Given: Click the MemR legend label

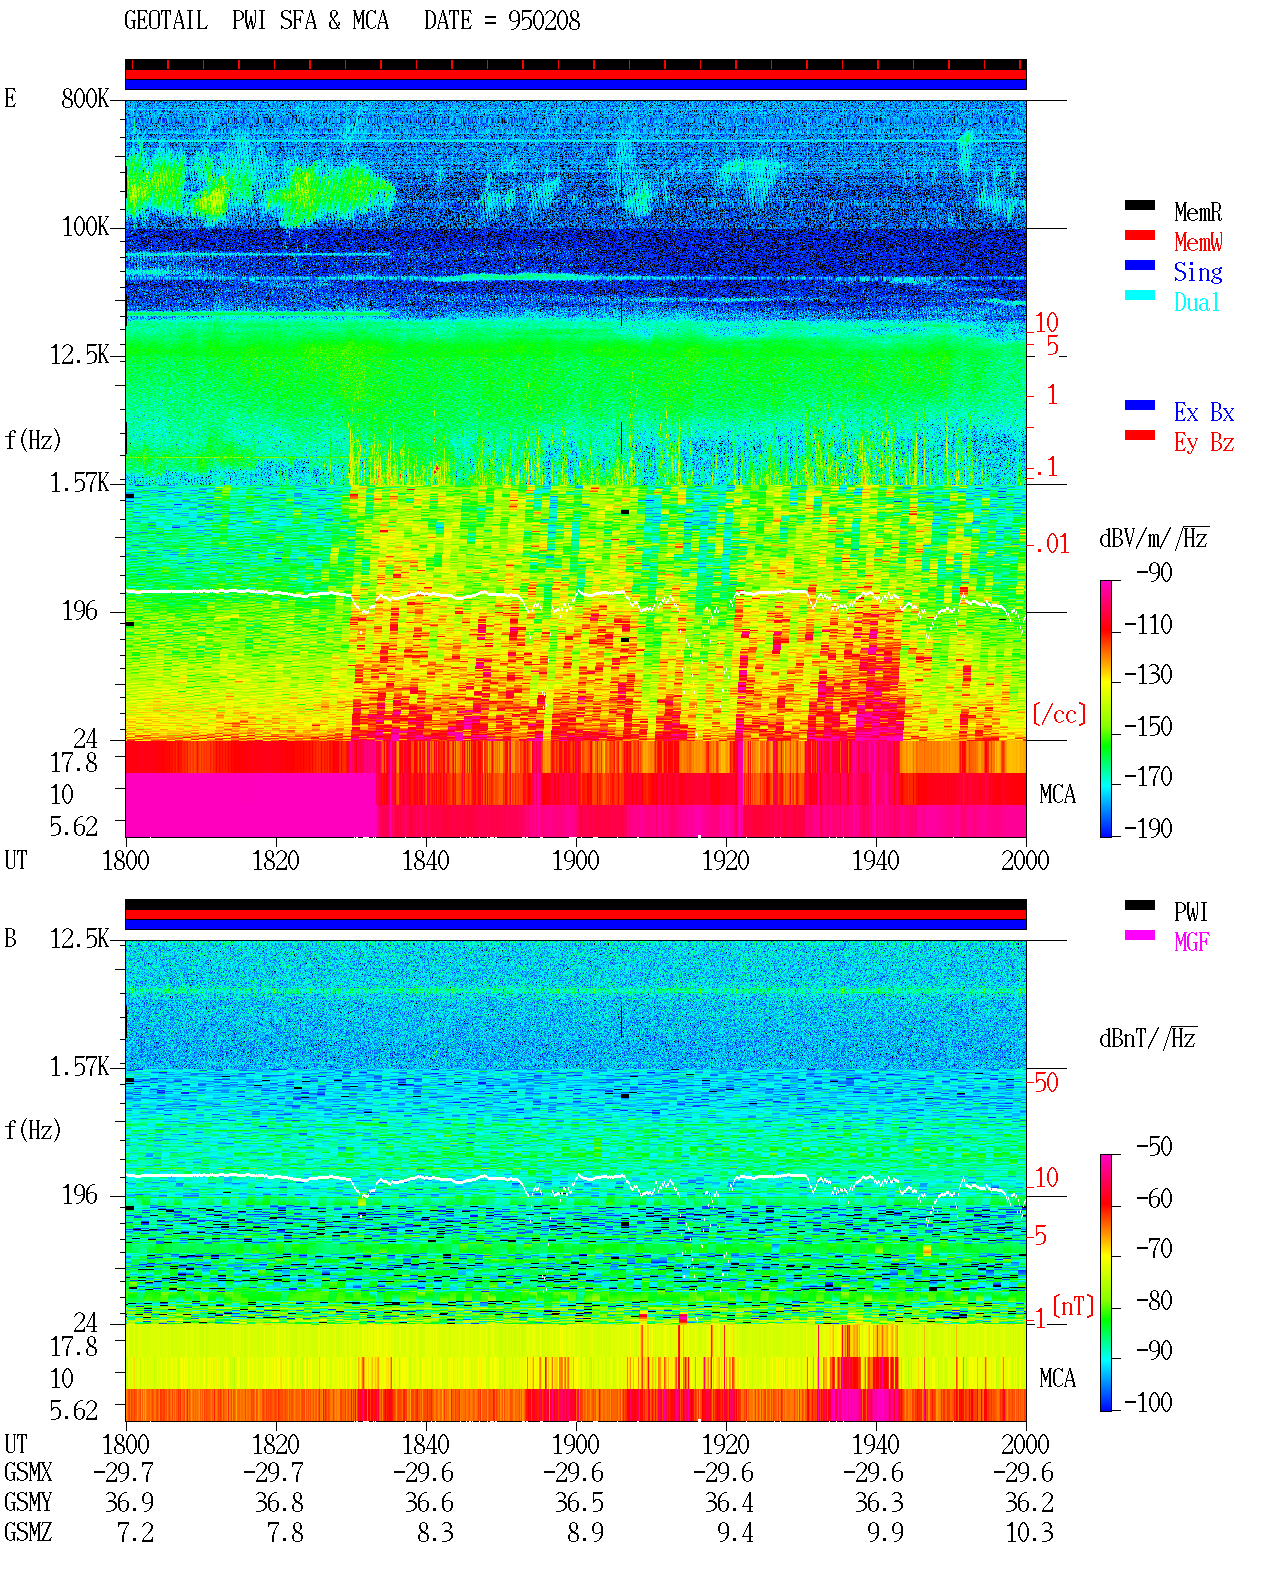Looking at the screenshot, I should tap(1198, 212).
